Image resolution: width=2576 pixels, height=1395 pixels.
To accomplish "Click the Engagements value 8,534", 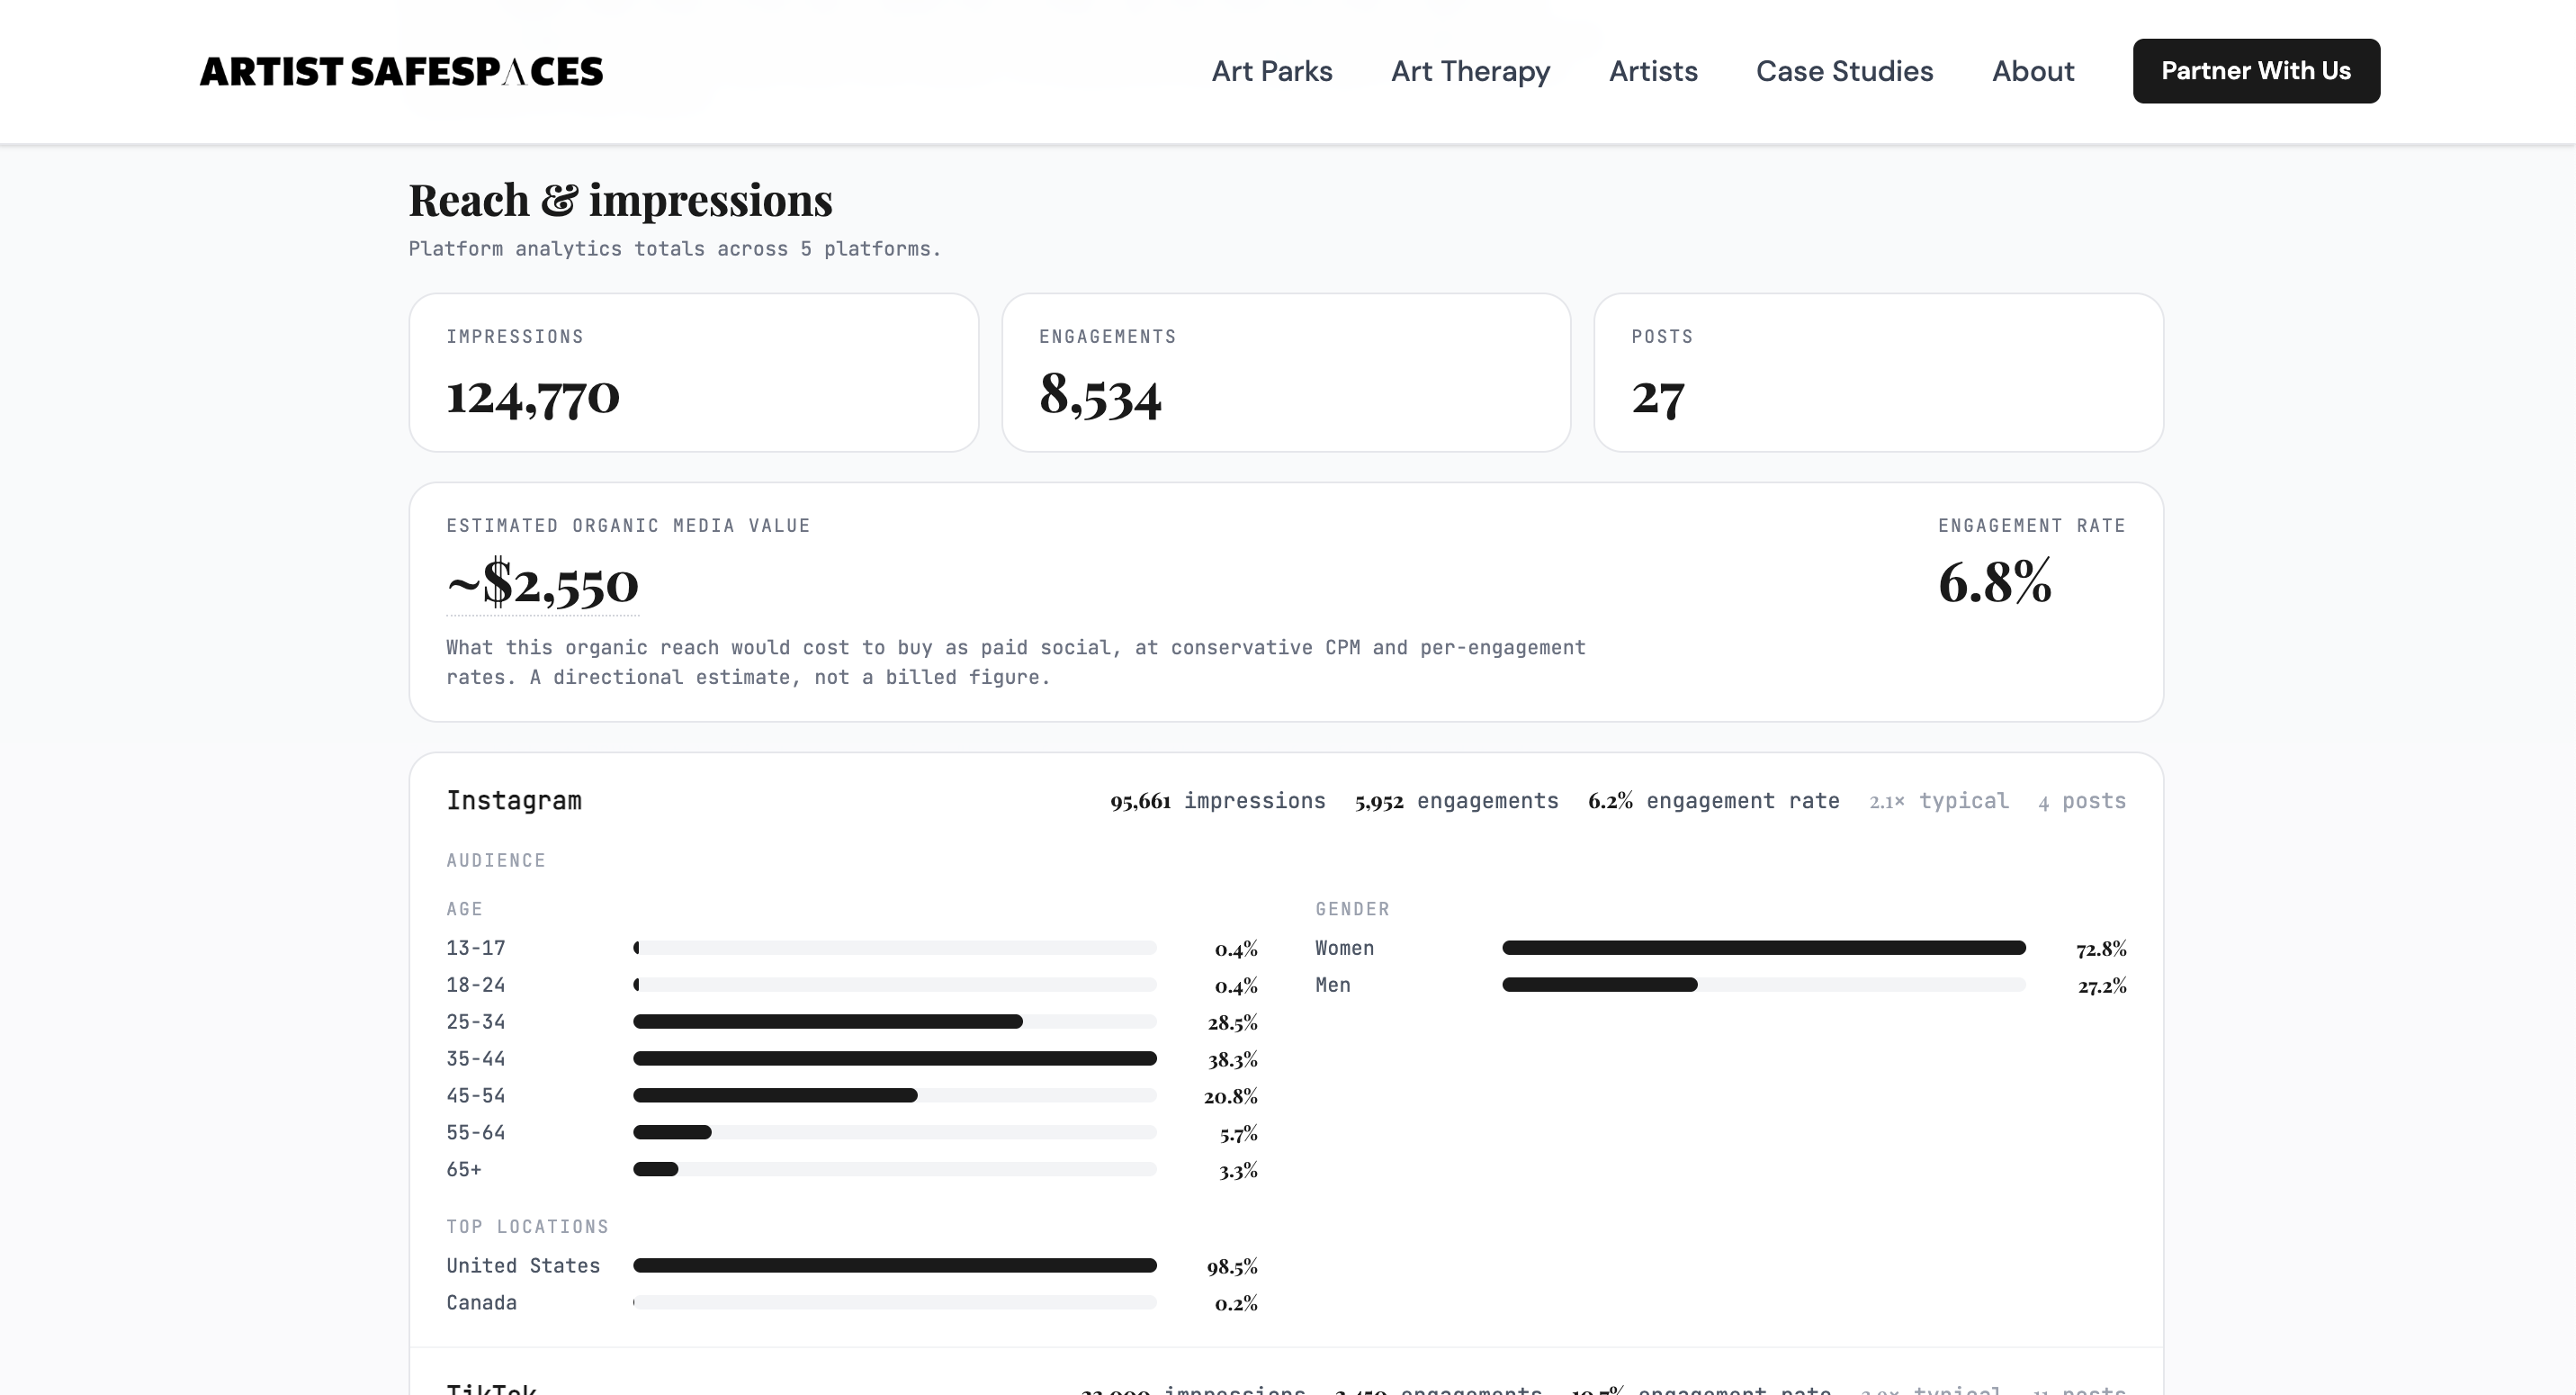I will point(1100,396).
